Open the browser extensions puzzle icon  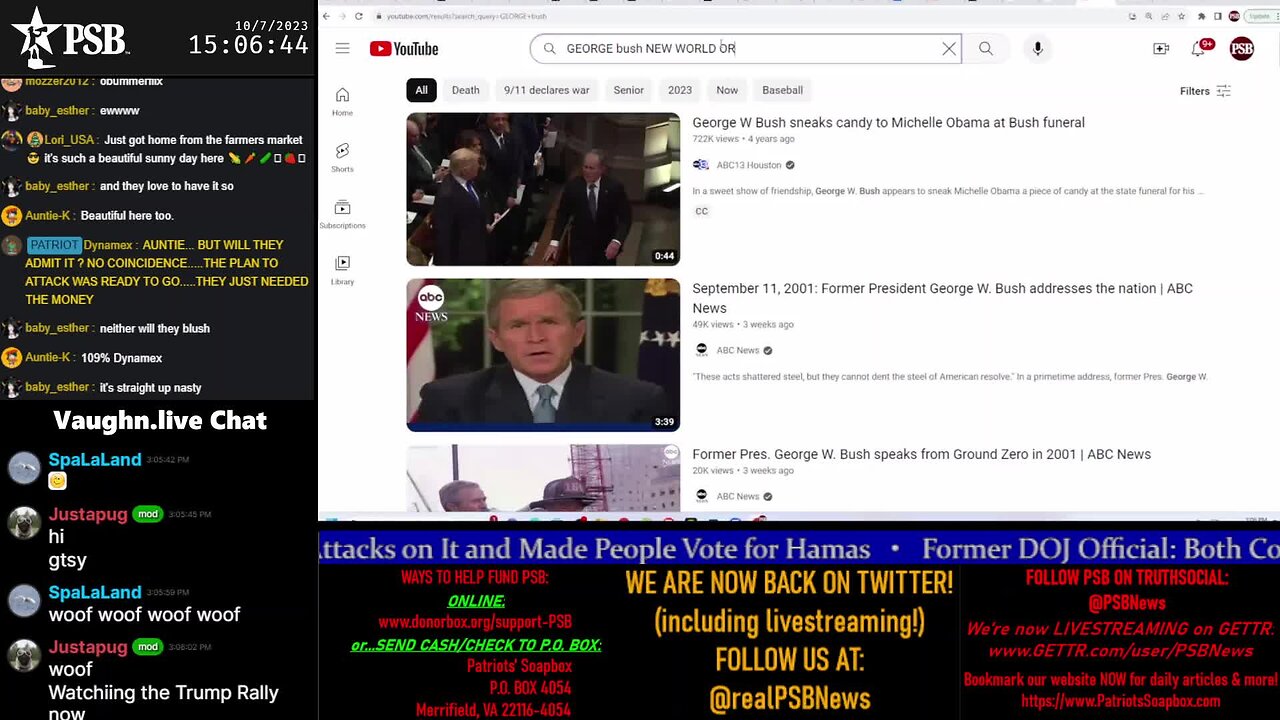point(1201,16)
